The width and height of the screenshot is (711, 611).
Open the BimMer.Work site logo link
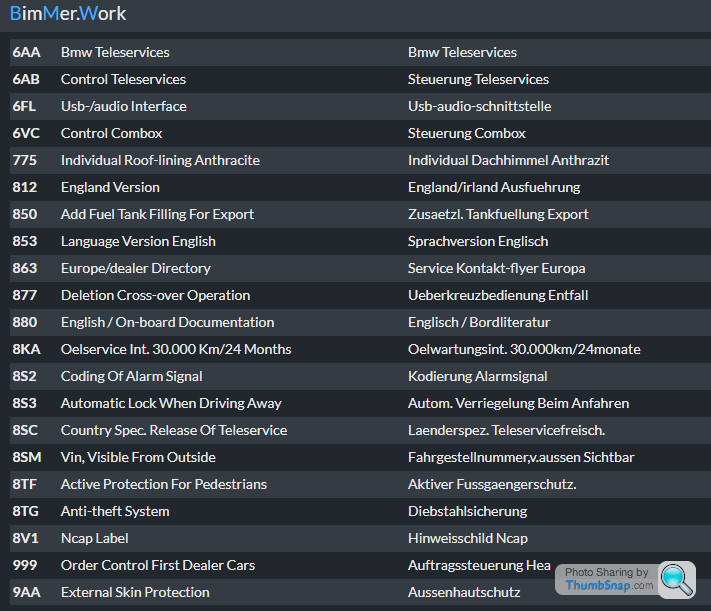pos(68,14)
